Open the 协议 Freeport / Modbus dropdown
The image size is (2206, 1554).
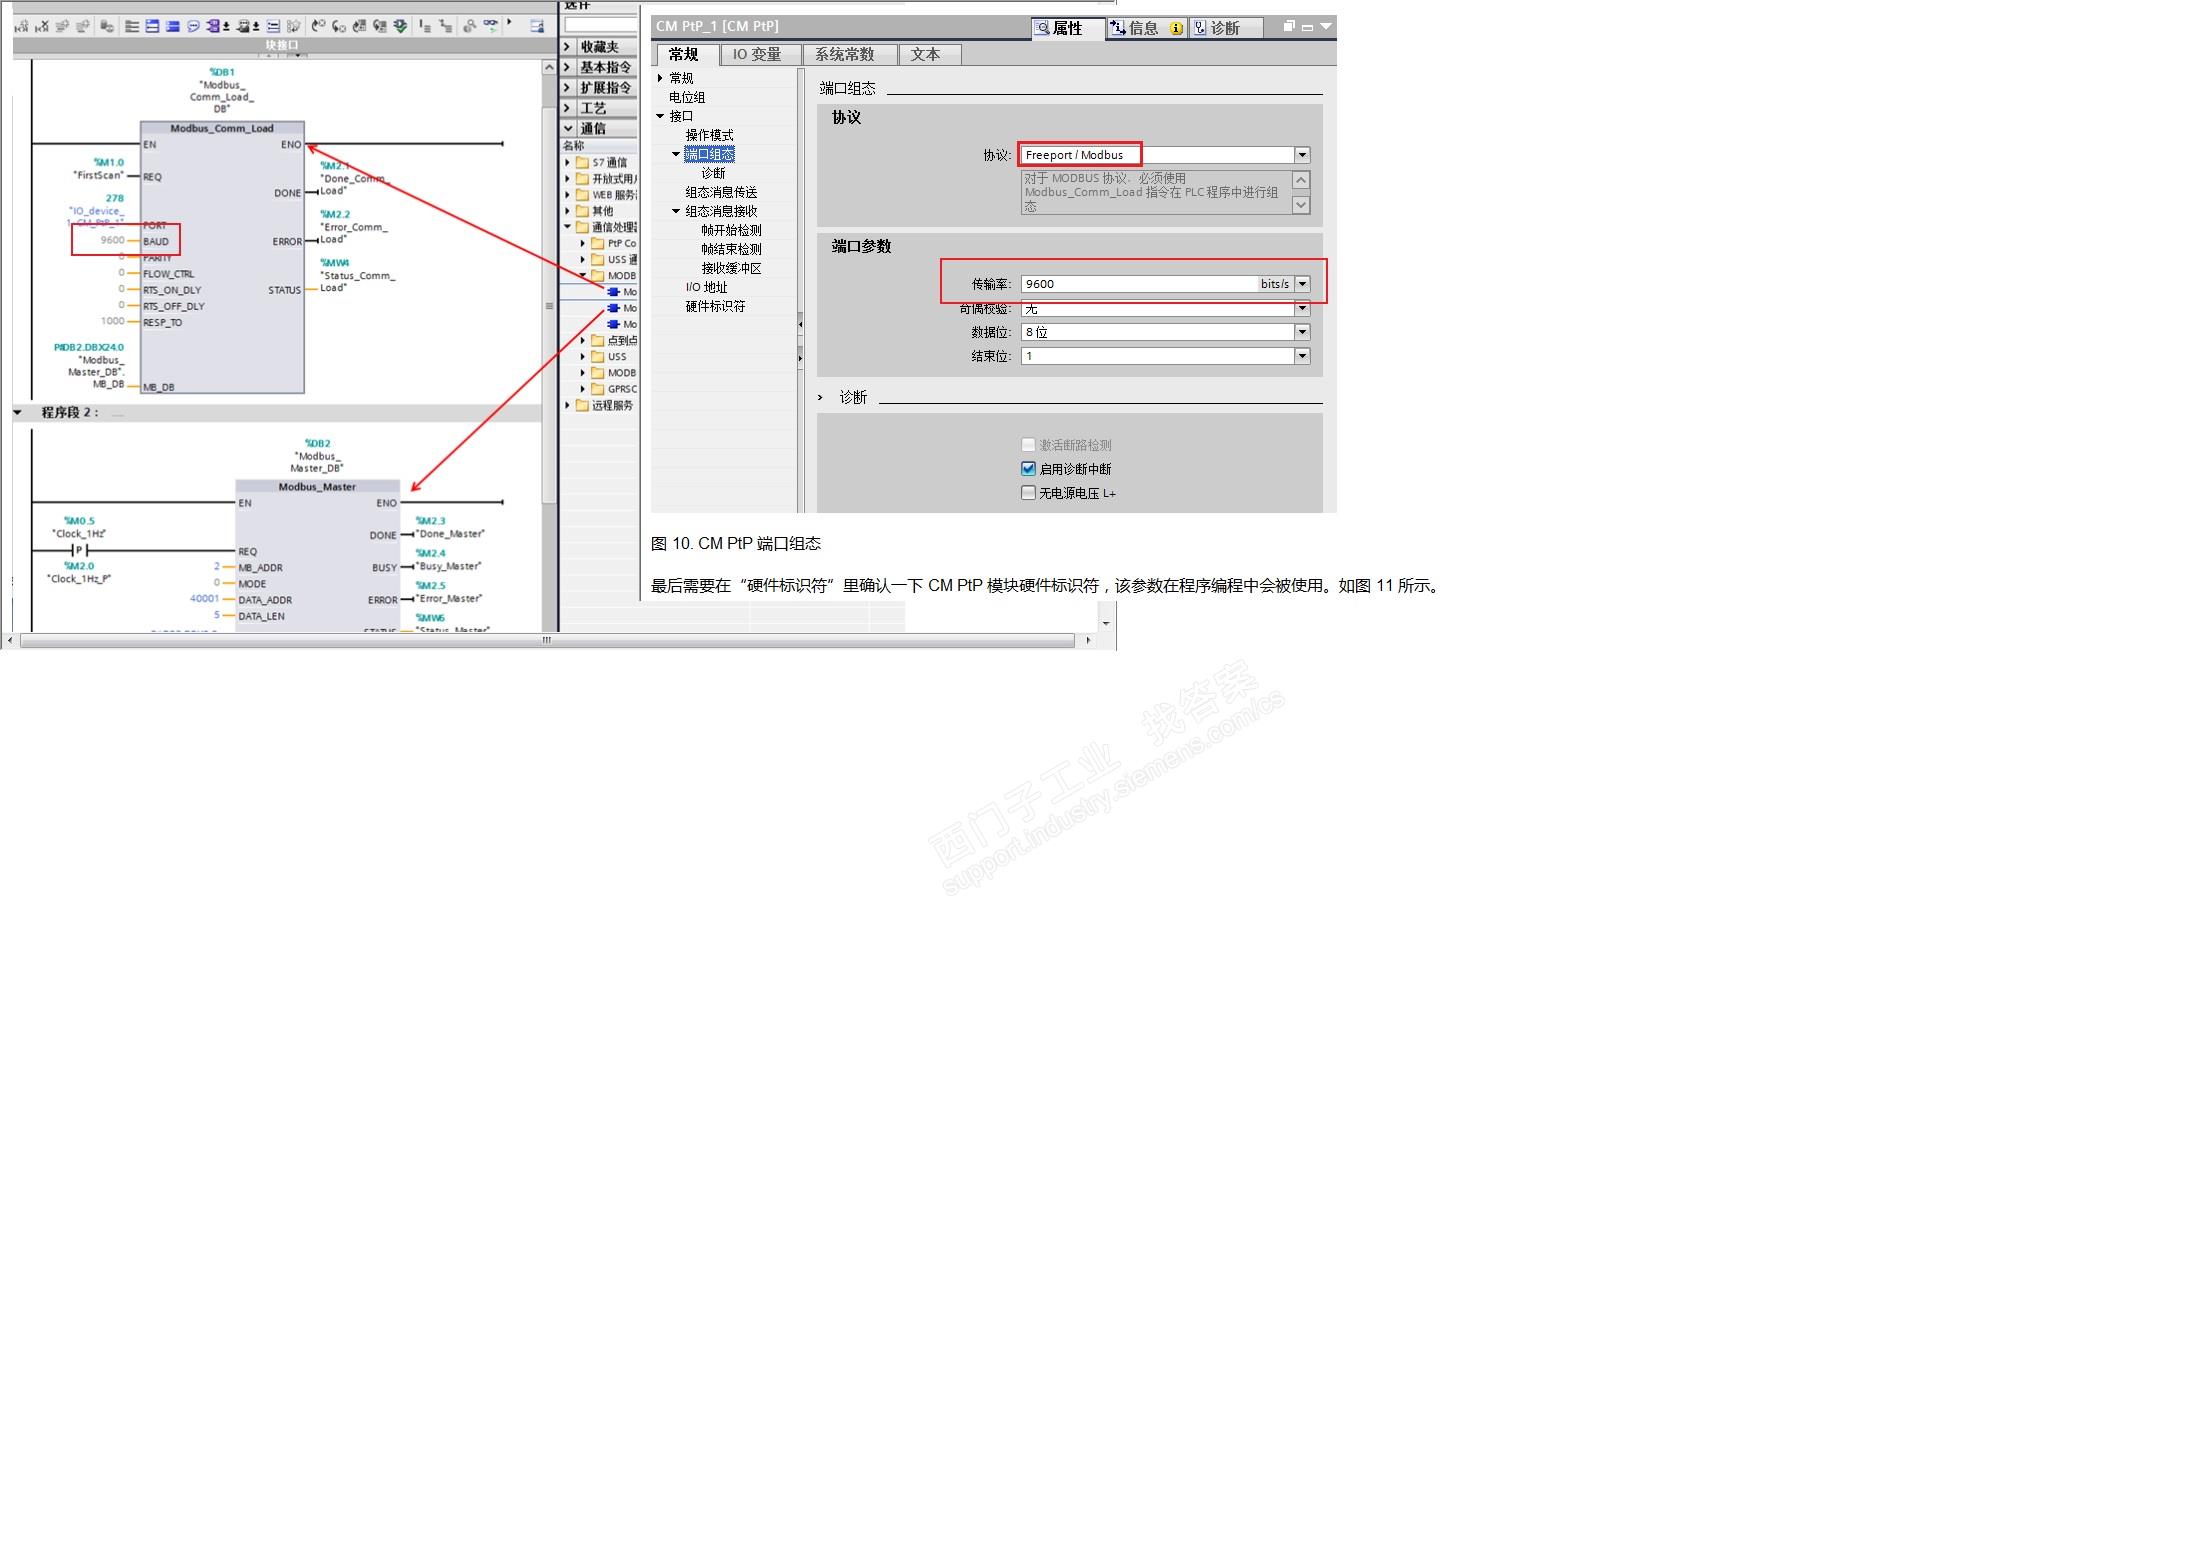[1302, 155]
